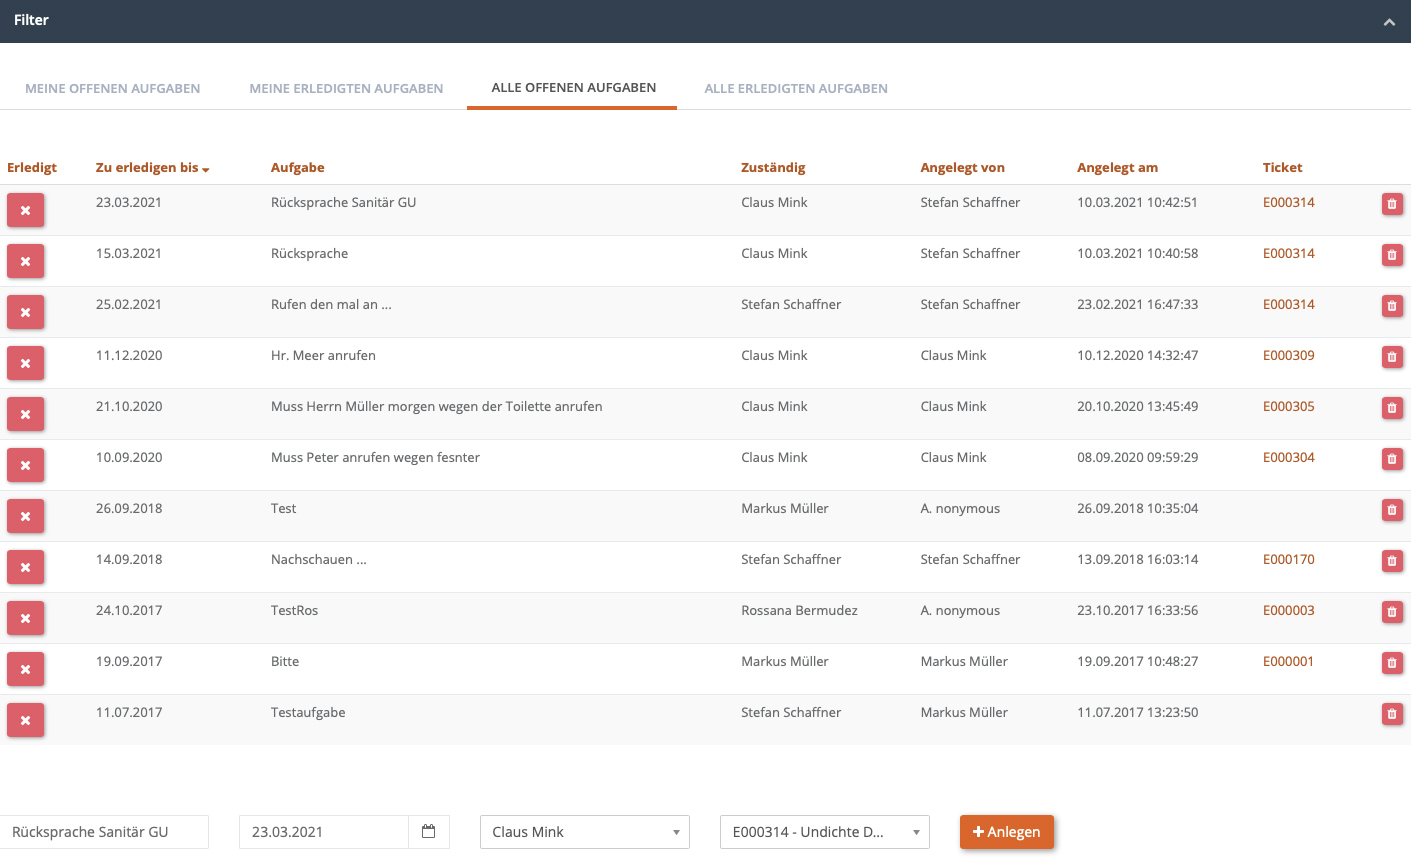Delete the task 'Rücksprache Sanitär GU'
This screenshot has width=1412, height=868.
tap(1392, 204)
